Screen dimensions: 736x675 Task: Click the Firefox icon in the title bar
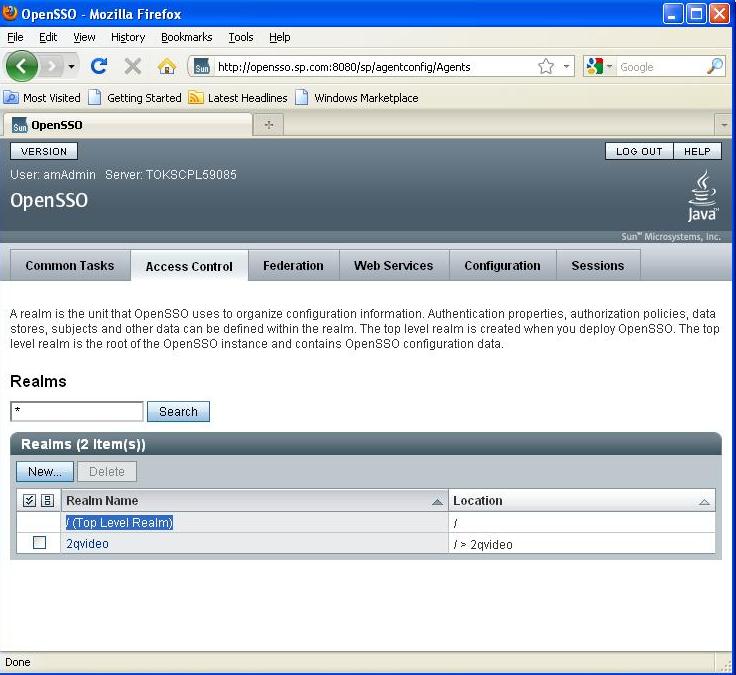tap(10, 13)
